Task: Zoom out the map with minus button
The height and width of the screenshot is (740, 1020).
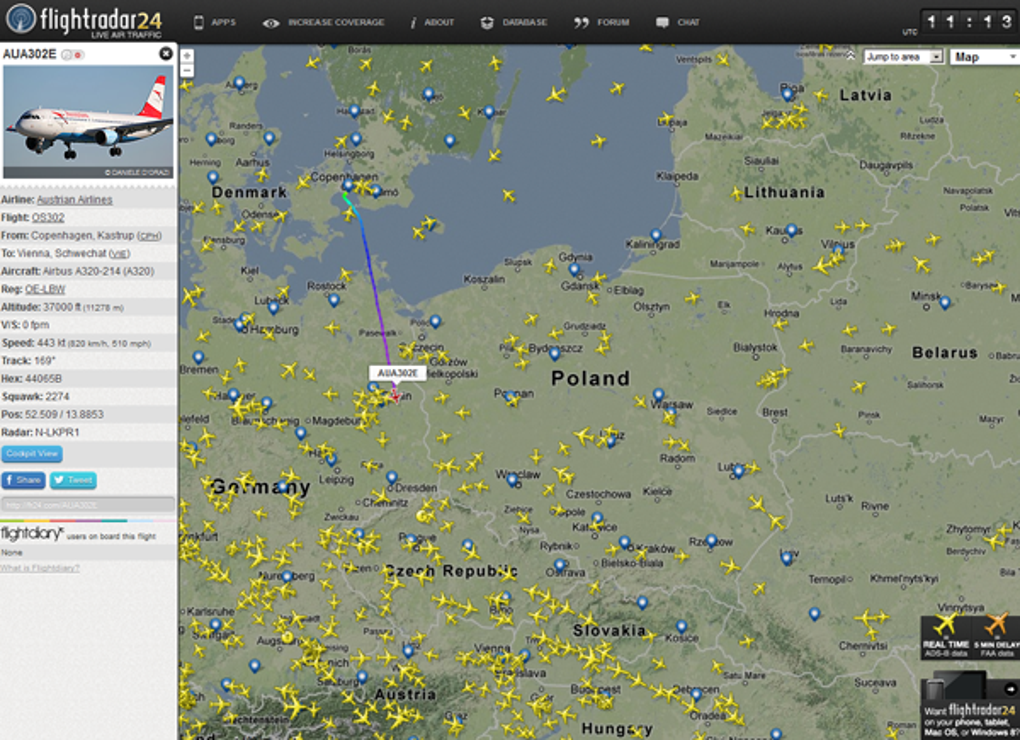Action: [187, 70]
